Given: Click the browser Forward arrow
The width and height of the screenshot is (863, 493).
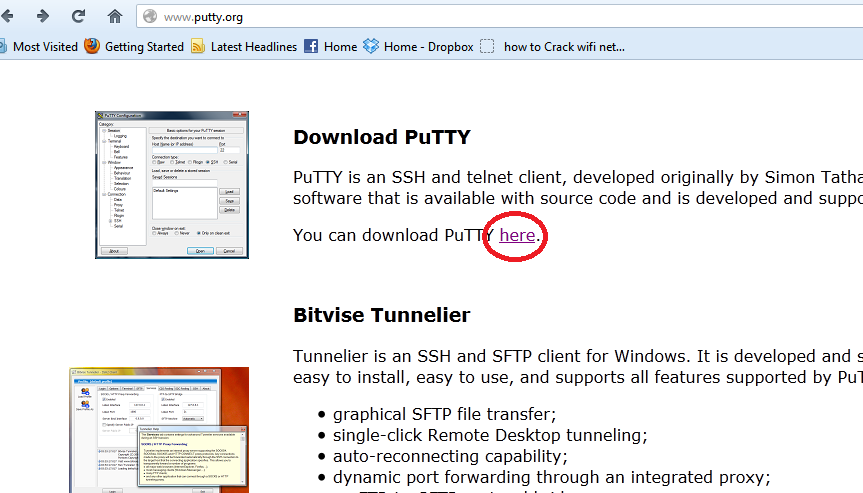Looking at the screenshot, I should click(x=42, y=17).
